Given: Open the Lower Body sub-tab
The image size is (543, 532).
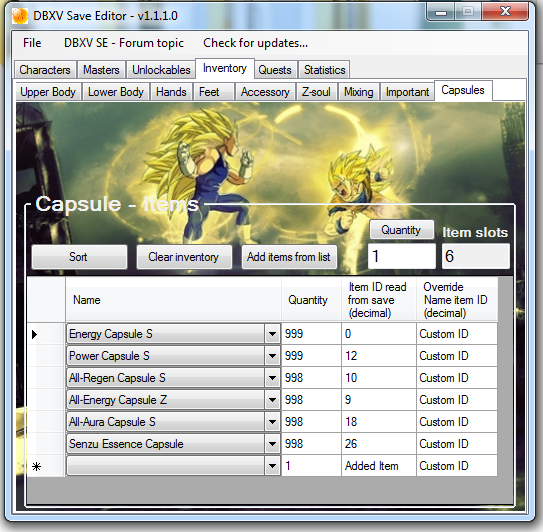Looking at the screenshot, I should click(x=116, y=92).
